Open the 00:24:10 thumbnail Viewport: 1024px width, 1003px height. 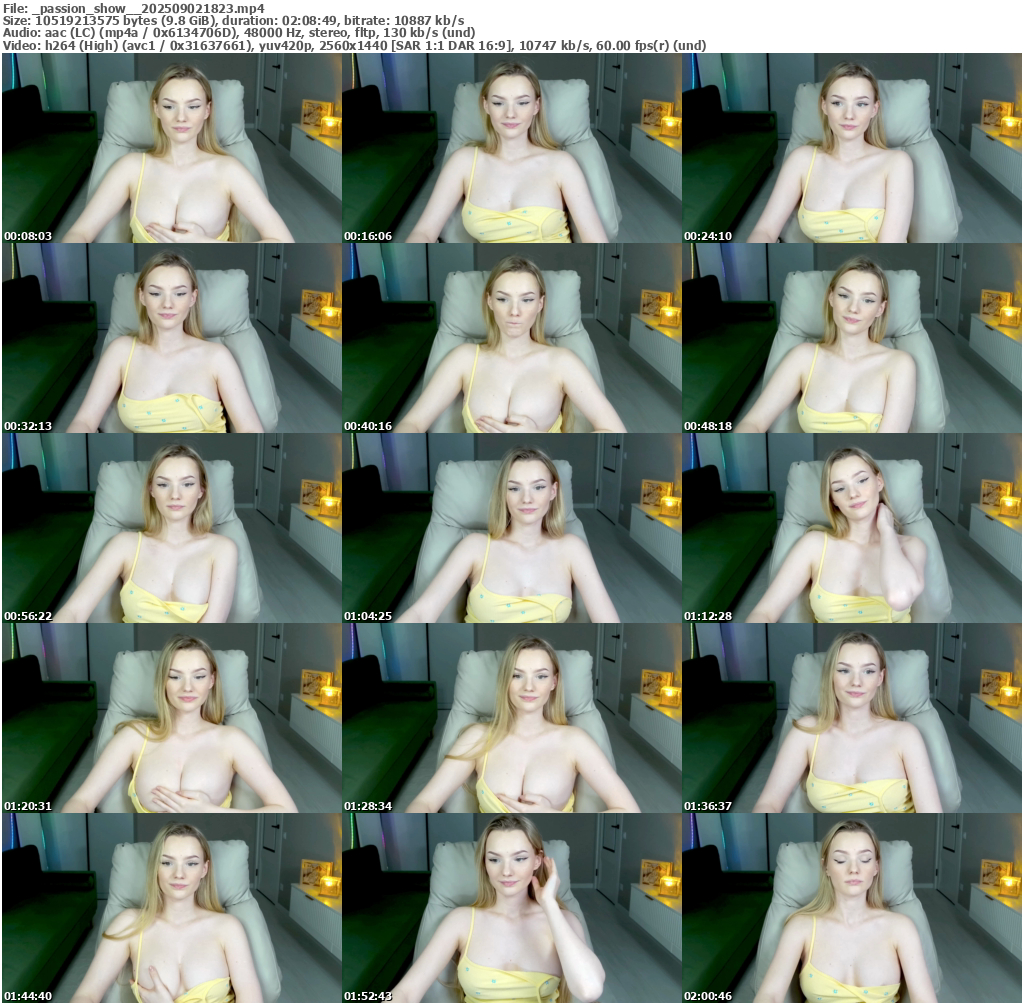coord(851,148)
